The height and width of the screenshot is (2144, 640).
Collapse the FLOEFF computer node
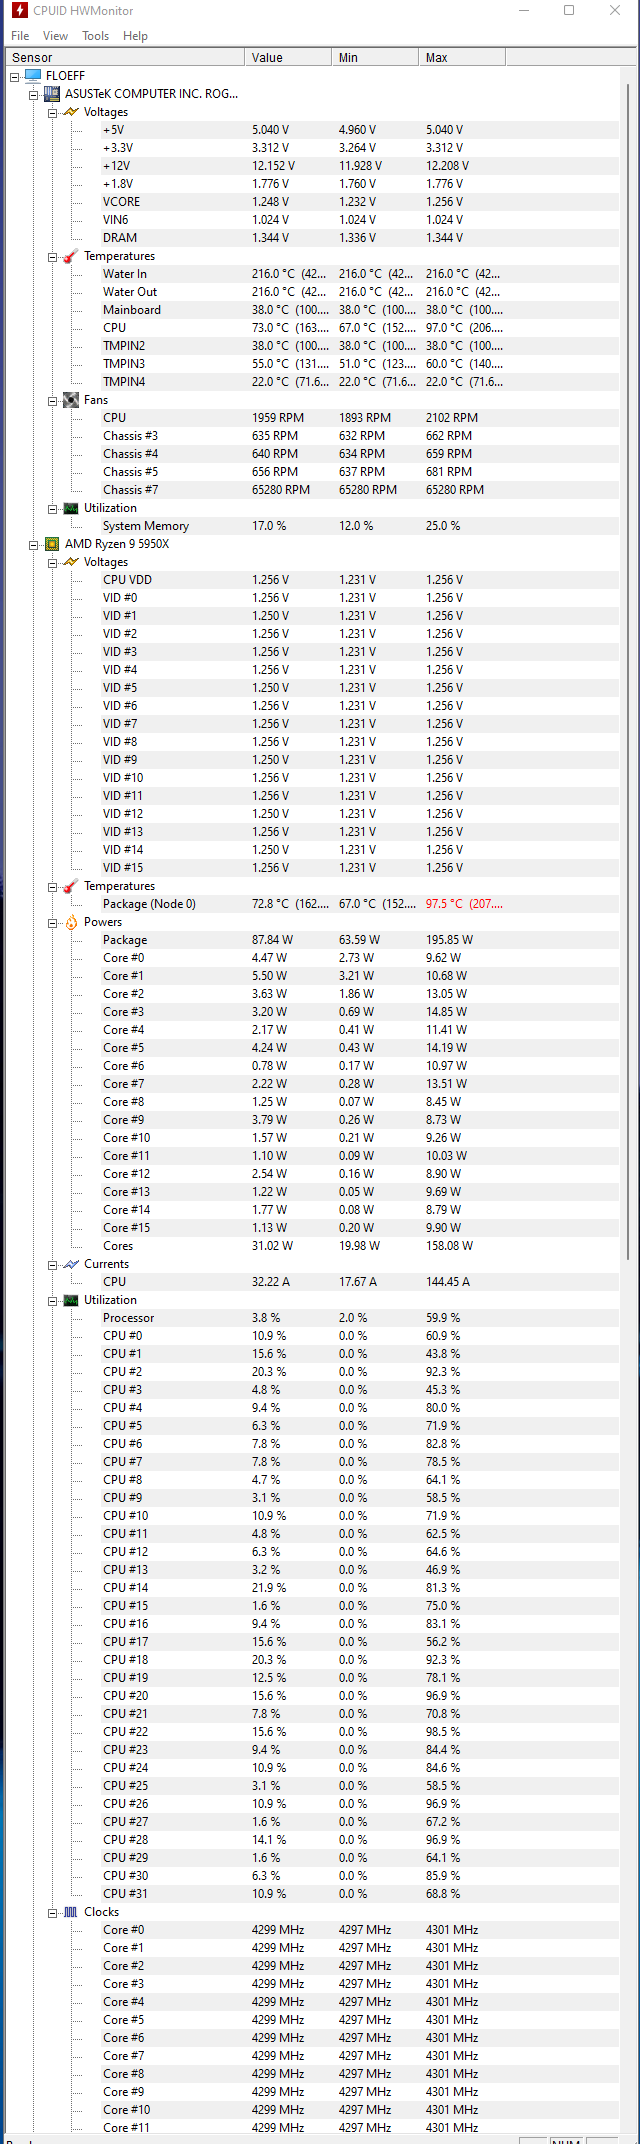[x=15, y=76]
